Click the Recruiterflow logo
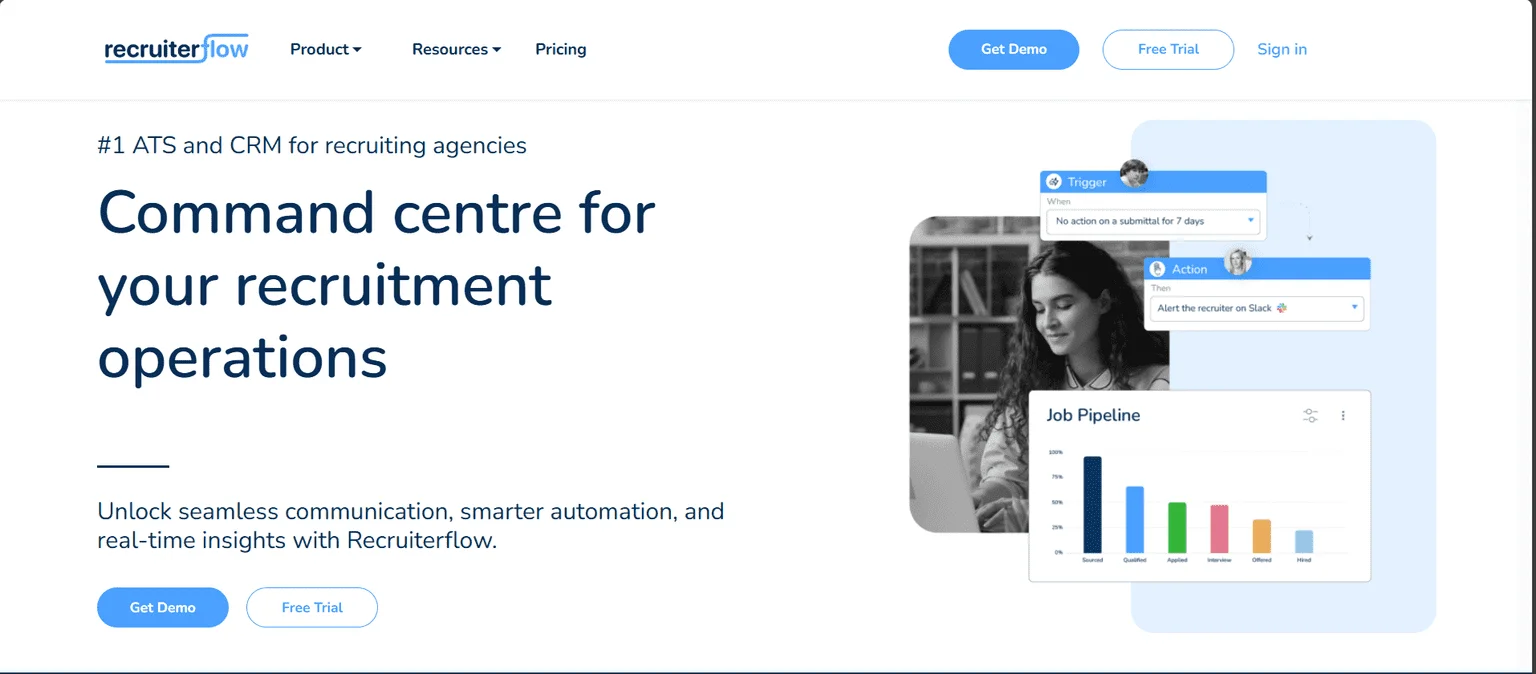This screenshot has width=1536, height=674. tap(176, 49)
